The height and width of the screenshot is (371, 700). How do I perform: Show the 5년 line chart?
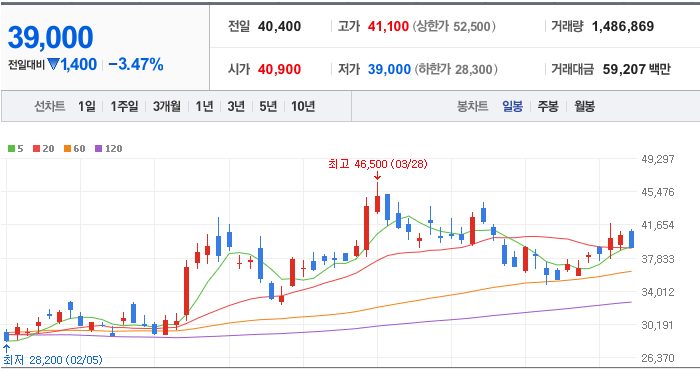(268, 106)
